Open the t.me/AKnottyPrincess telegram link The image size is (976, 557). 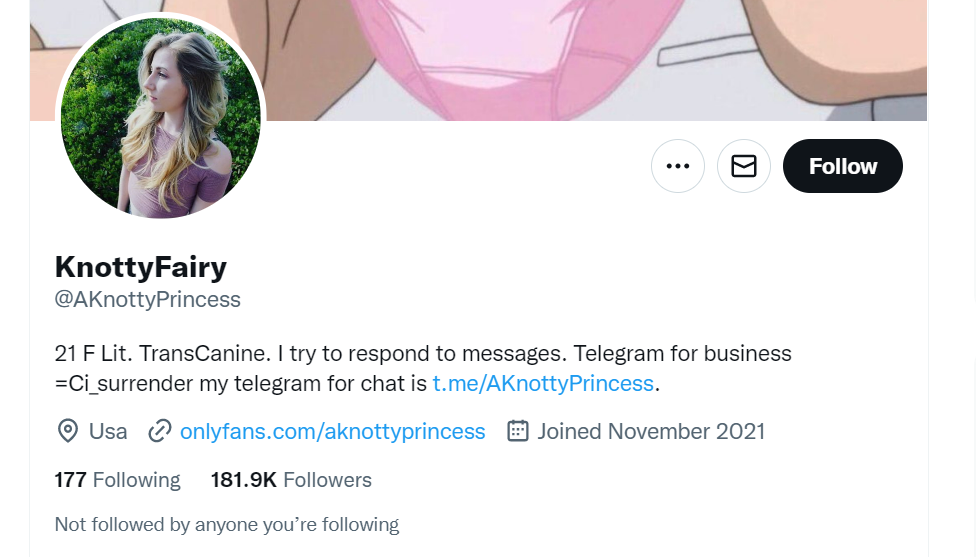point(543,383)
